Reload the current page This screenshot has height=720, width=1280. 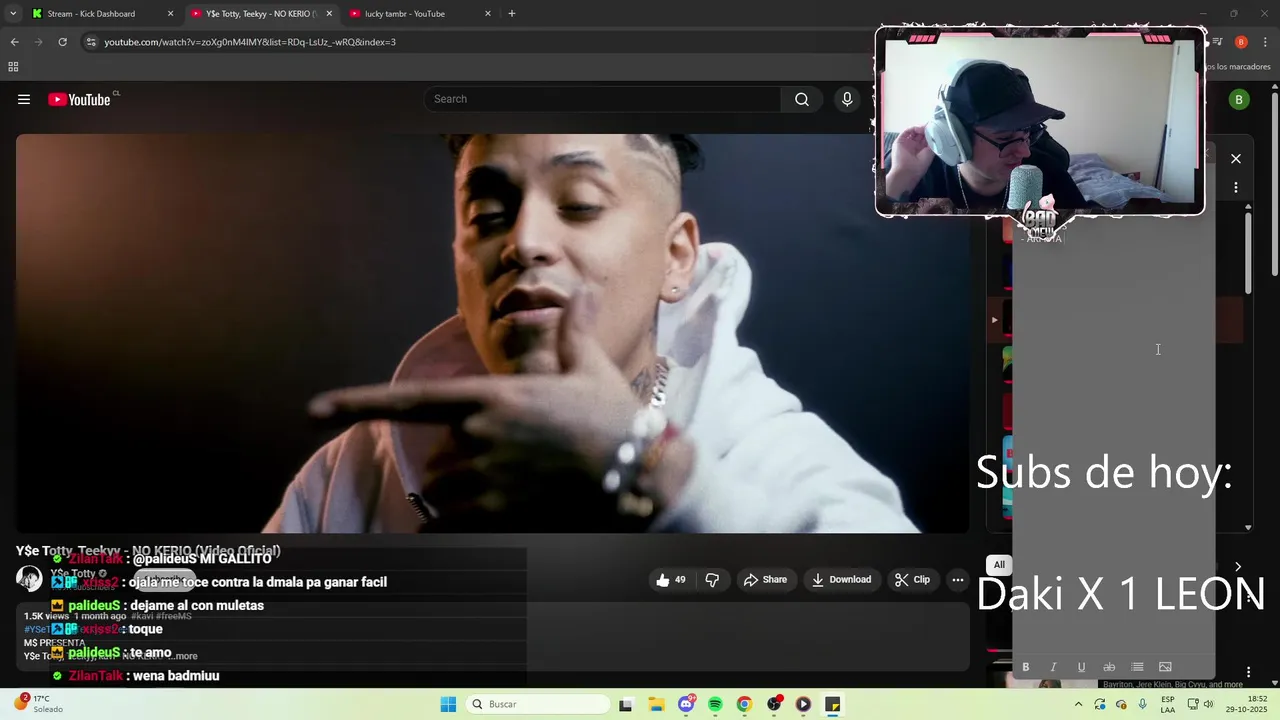click(x=62, y=42)
